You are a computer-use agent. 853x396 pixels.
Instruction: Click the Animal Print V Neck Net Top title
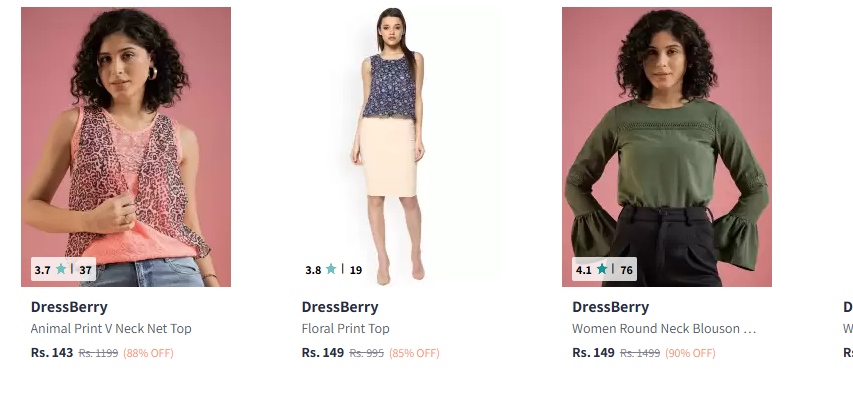point(111,329)
